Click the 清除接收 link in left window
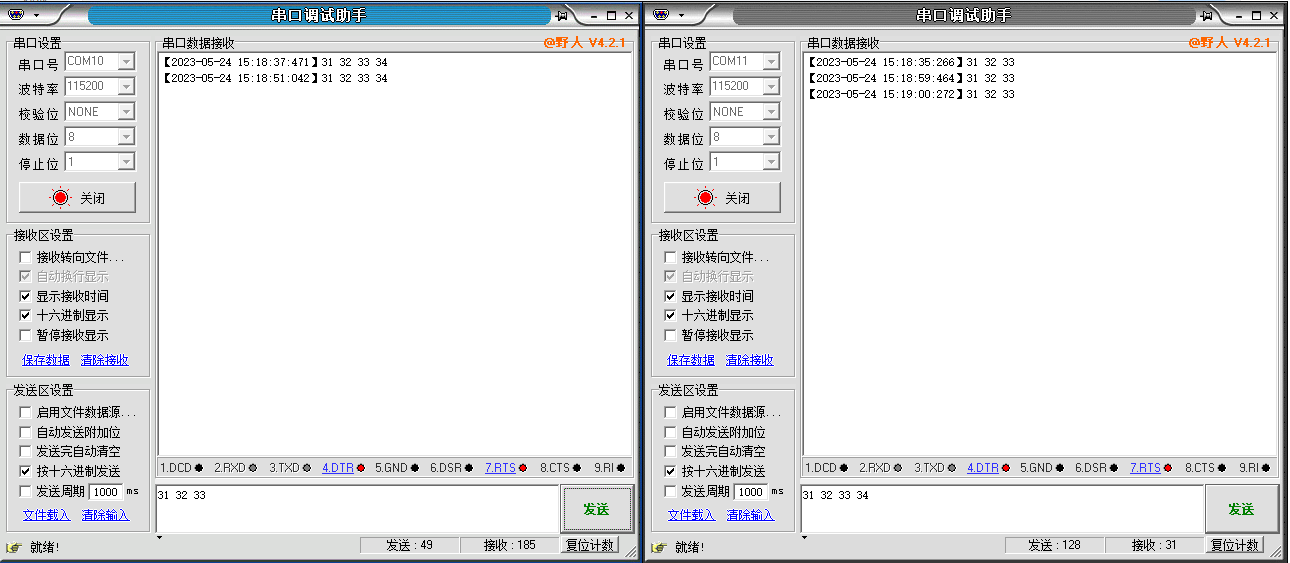 point(104,360)
